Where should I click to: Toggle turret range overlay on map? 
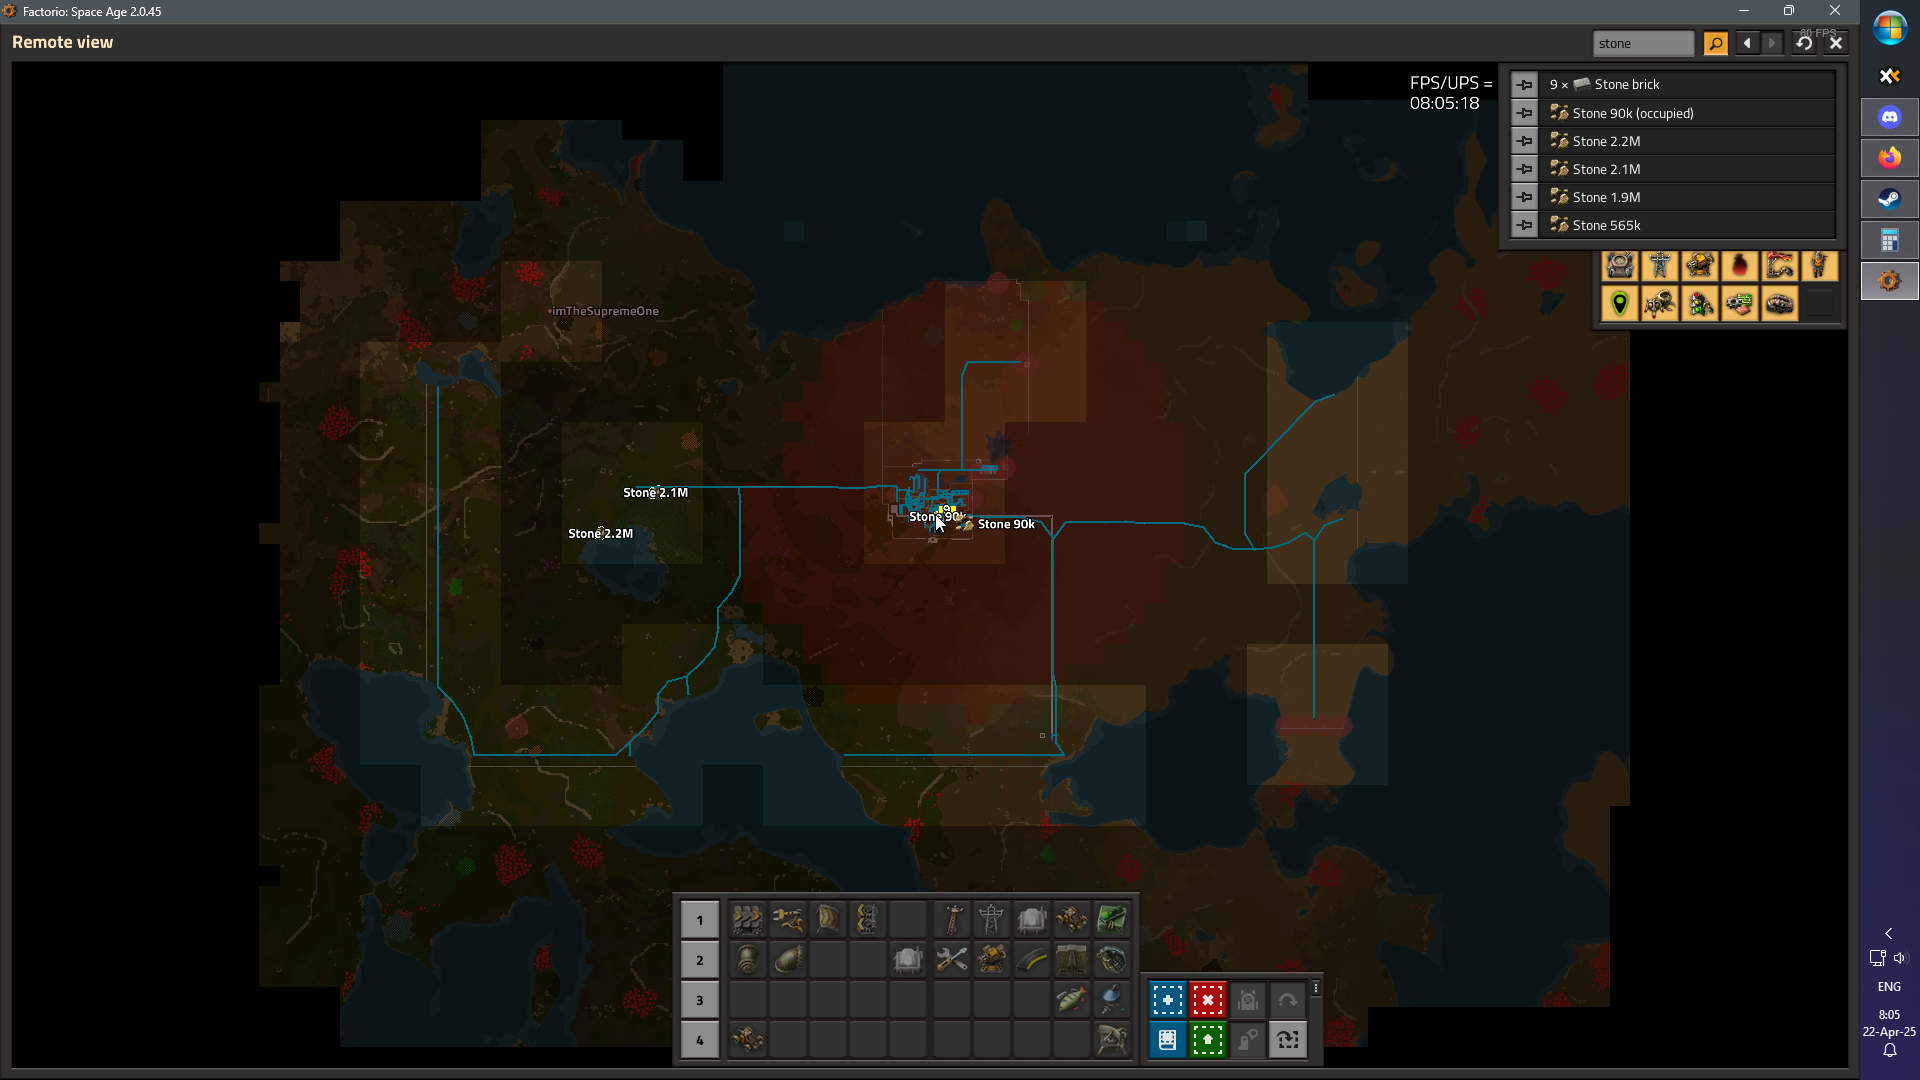point(1700,265)
